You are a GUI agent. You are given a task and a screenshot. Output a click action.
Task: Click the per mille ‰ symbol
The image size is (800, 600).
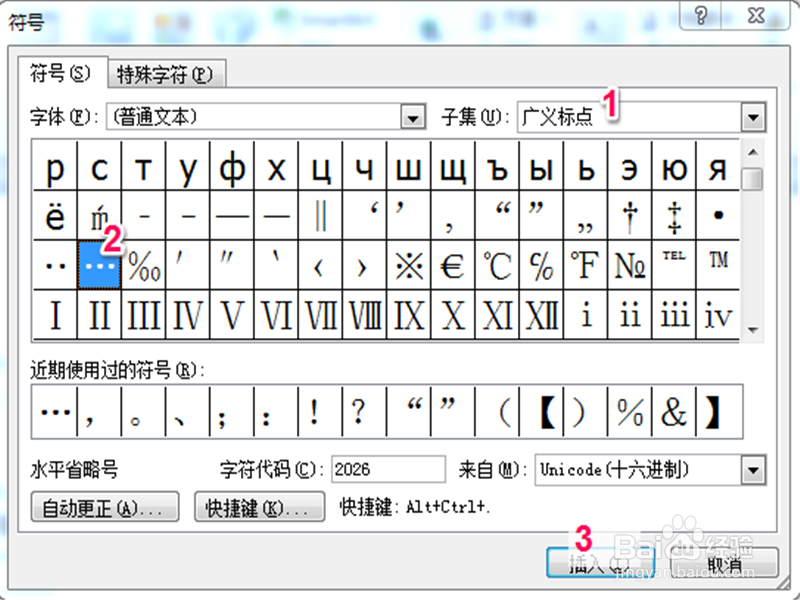(x=143, y=265)
